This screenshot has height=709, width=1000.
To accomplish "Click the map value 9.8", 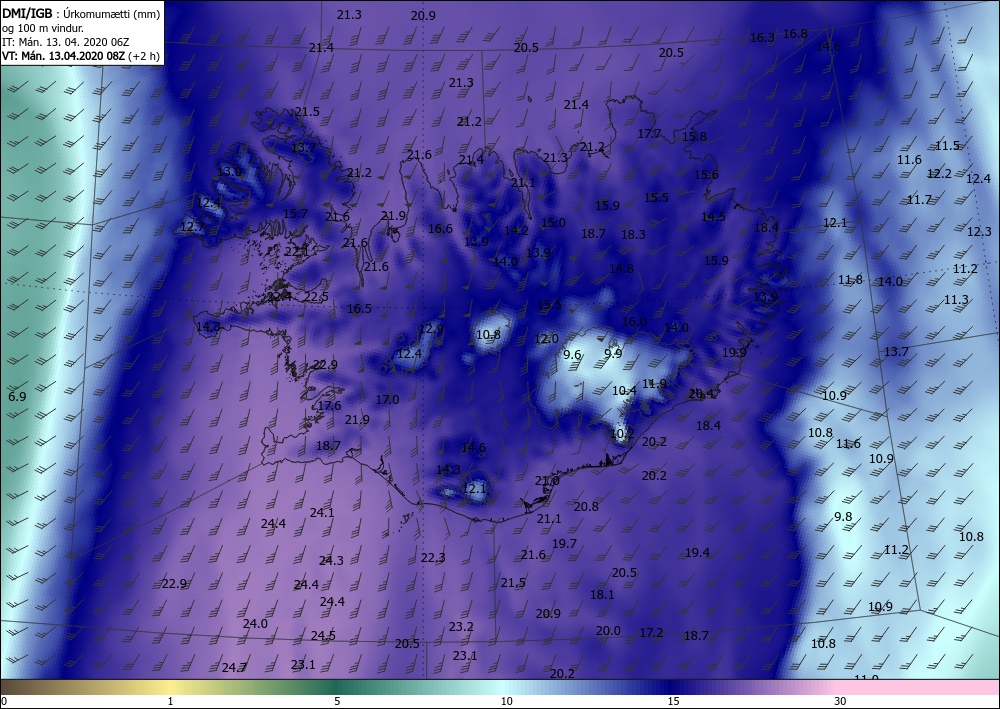I will [843, 517].
